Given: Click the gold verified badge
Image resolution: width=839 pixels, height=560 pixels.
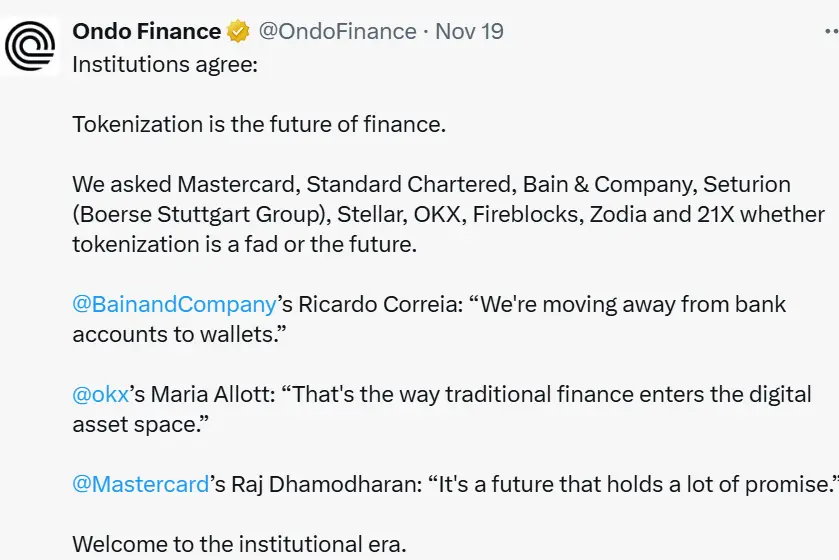Looking at the screenshot, I should coord(238,32).
